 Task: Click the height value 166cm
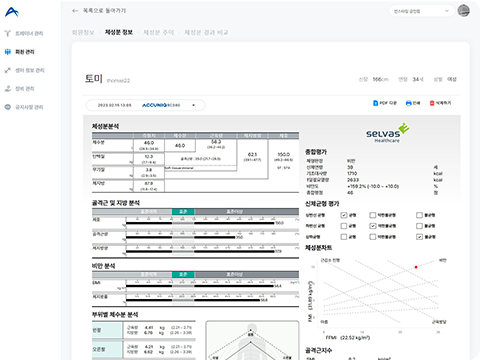[380, 79]
